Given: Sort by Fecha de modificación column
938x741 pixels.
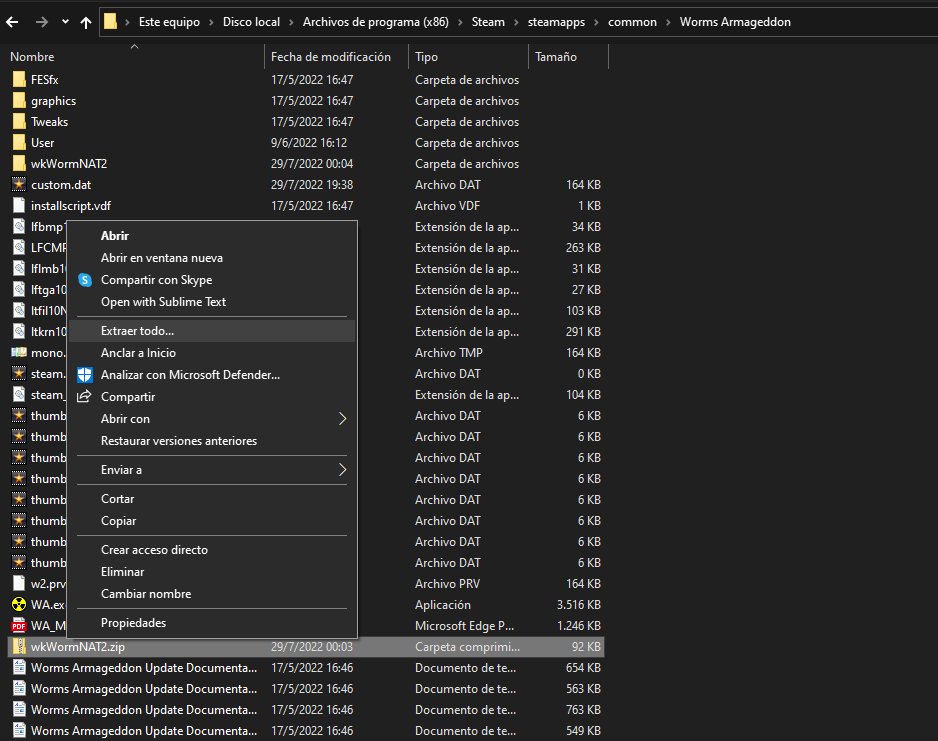Looking at the screenshot, I should click(x=331, y=57).
